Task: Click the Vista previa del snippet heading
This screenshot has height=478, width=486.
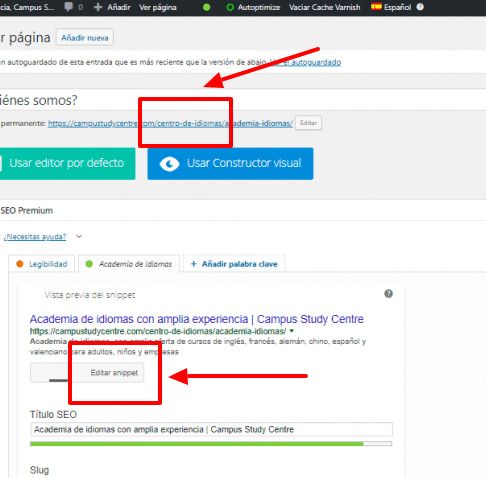Action: pos(90,295)
